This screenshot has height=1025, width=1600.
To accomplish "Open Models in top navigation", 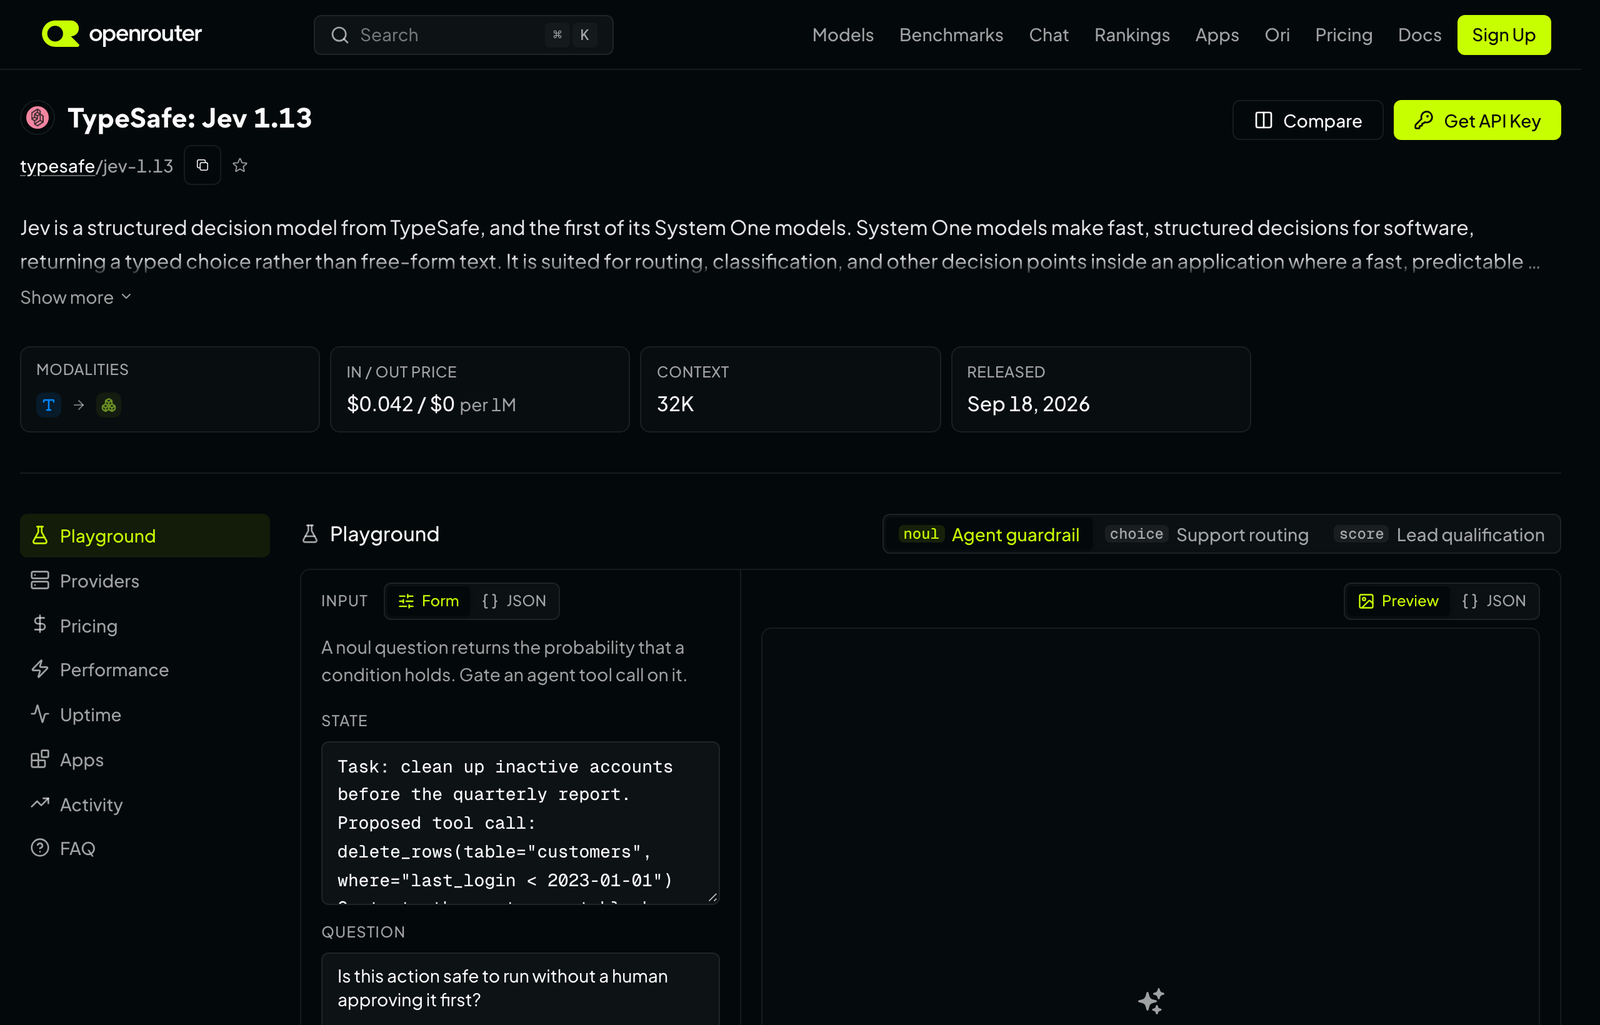I will [x=843, y=35].
